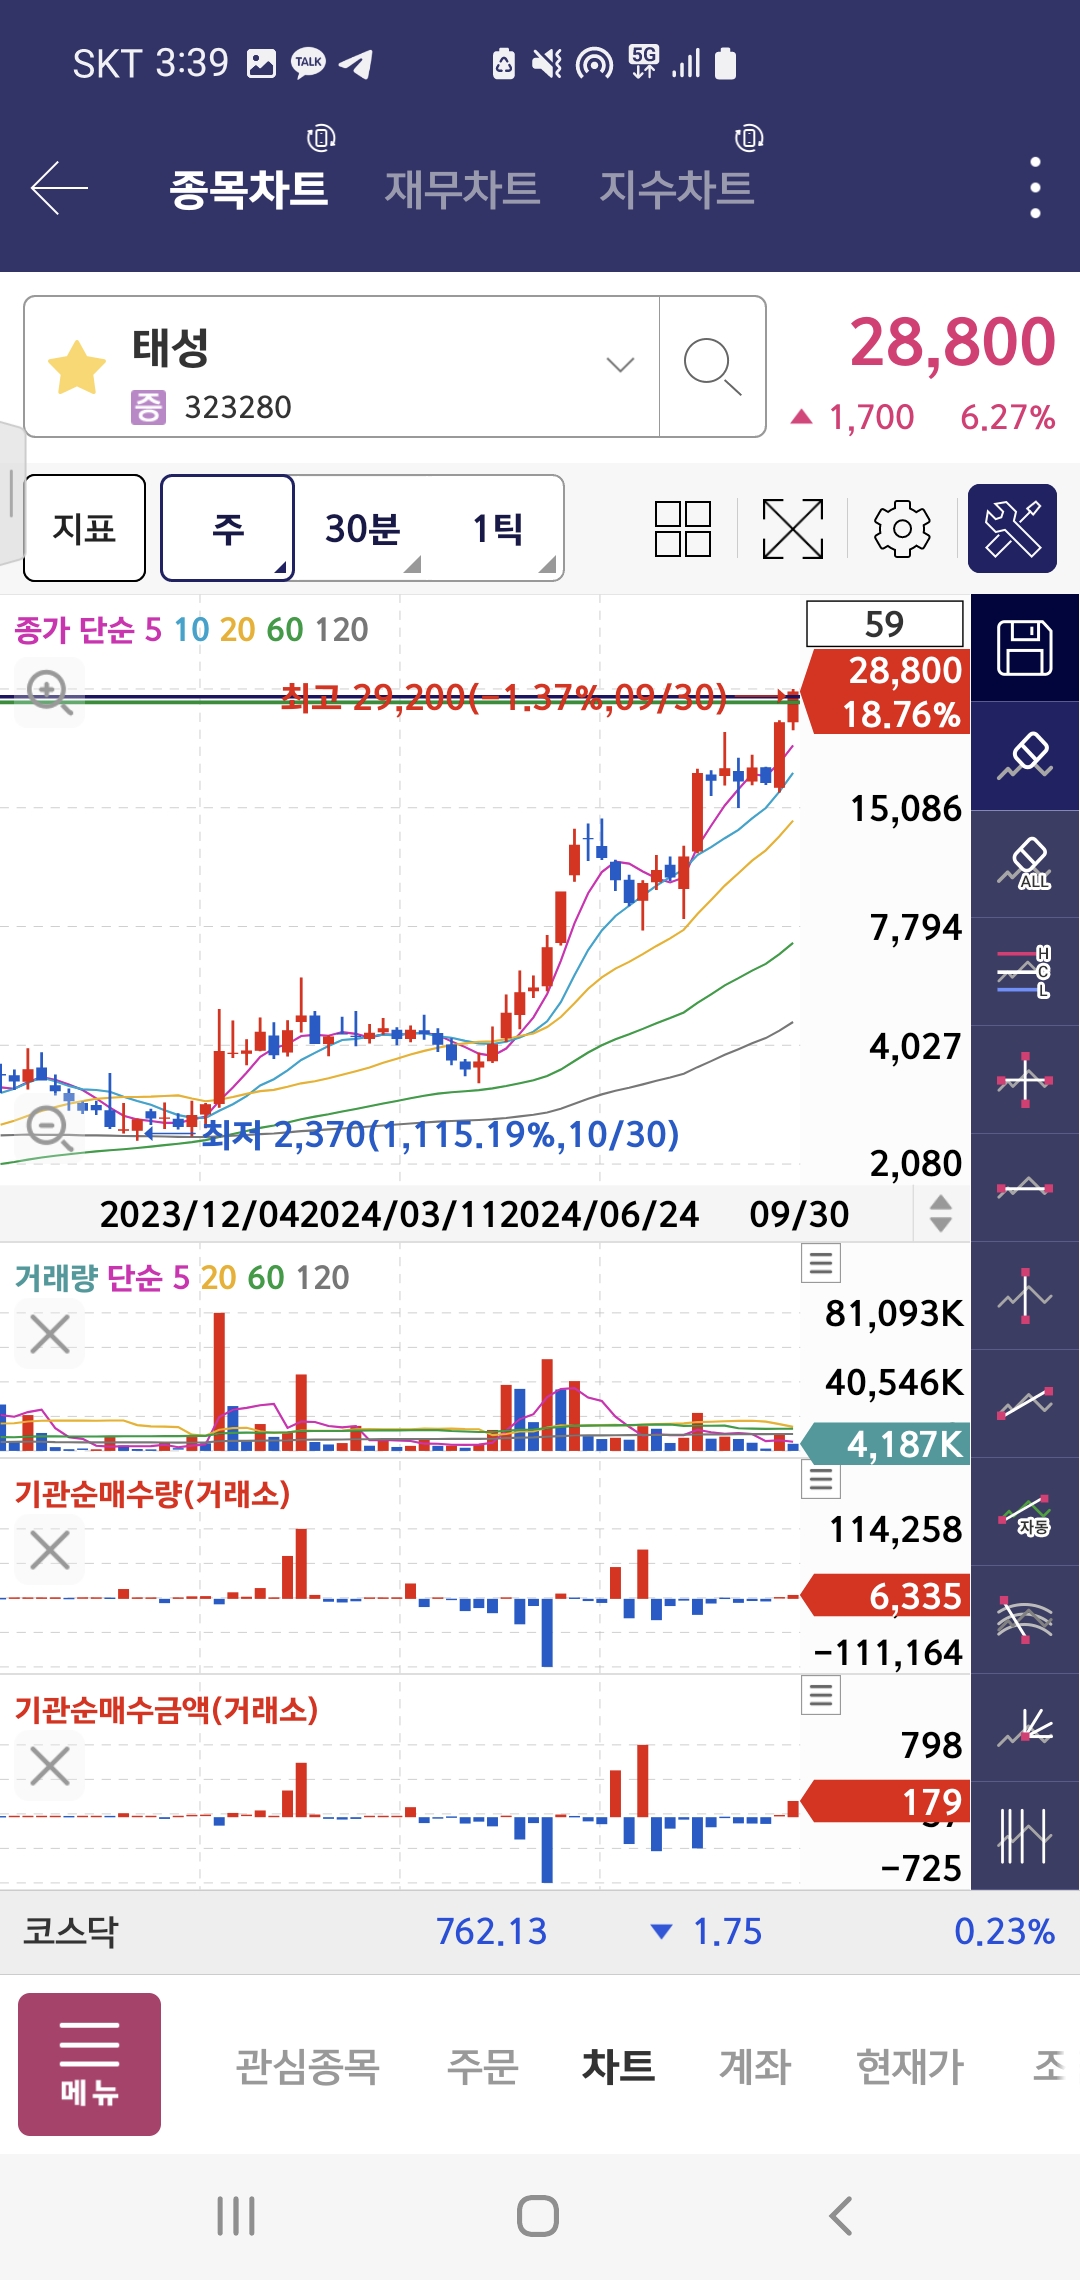Close the 기관순매수금액 panel
The height and width of the screenshot is (2280, 1080).
[x=50, y=1766]
